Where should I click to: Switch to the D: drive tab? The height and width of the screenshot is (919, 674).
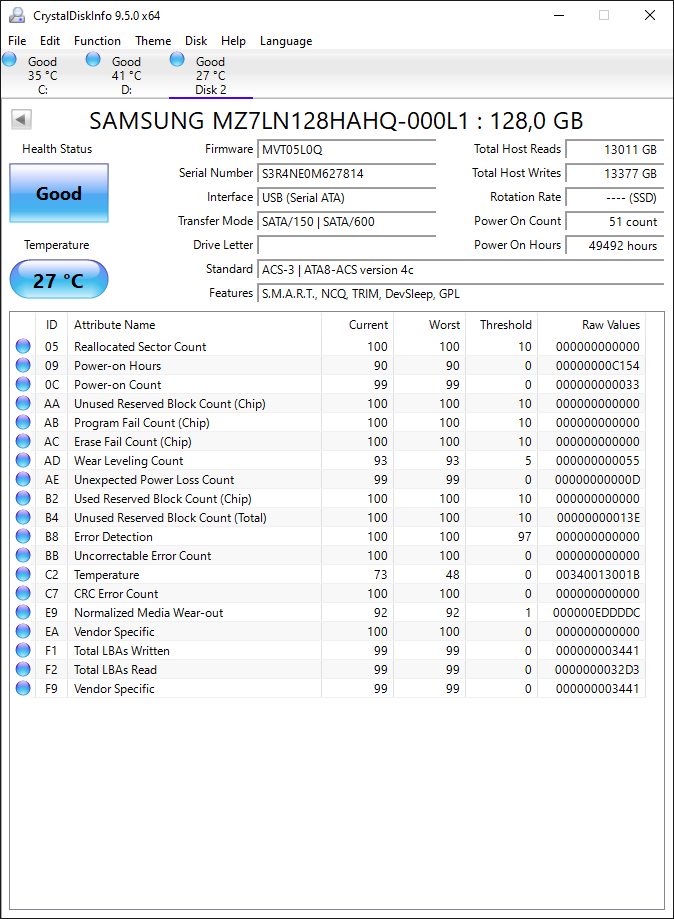[126, 75]
